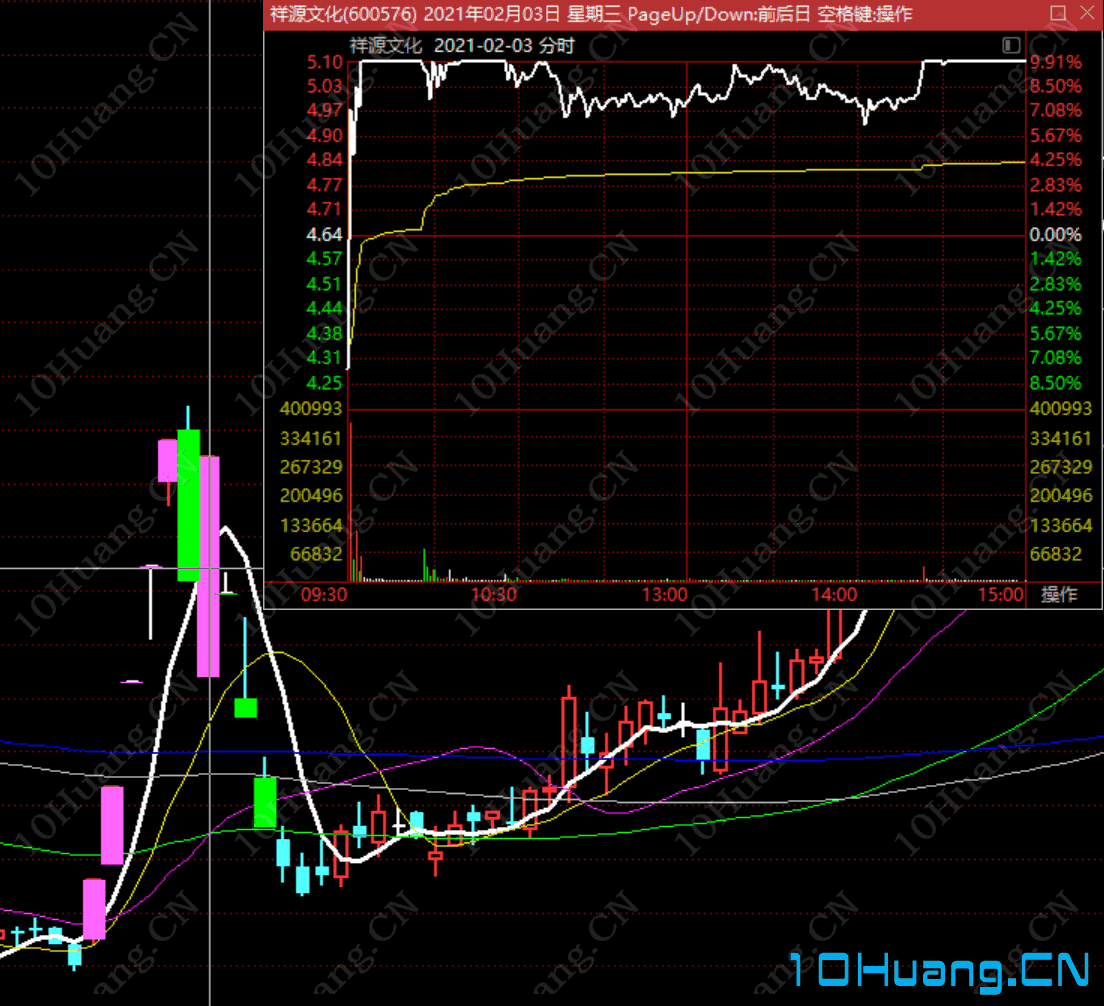Select the 4.38 price label
The width and height of the screenshot is (1104, 1006).
(325, 334)
